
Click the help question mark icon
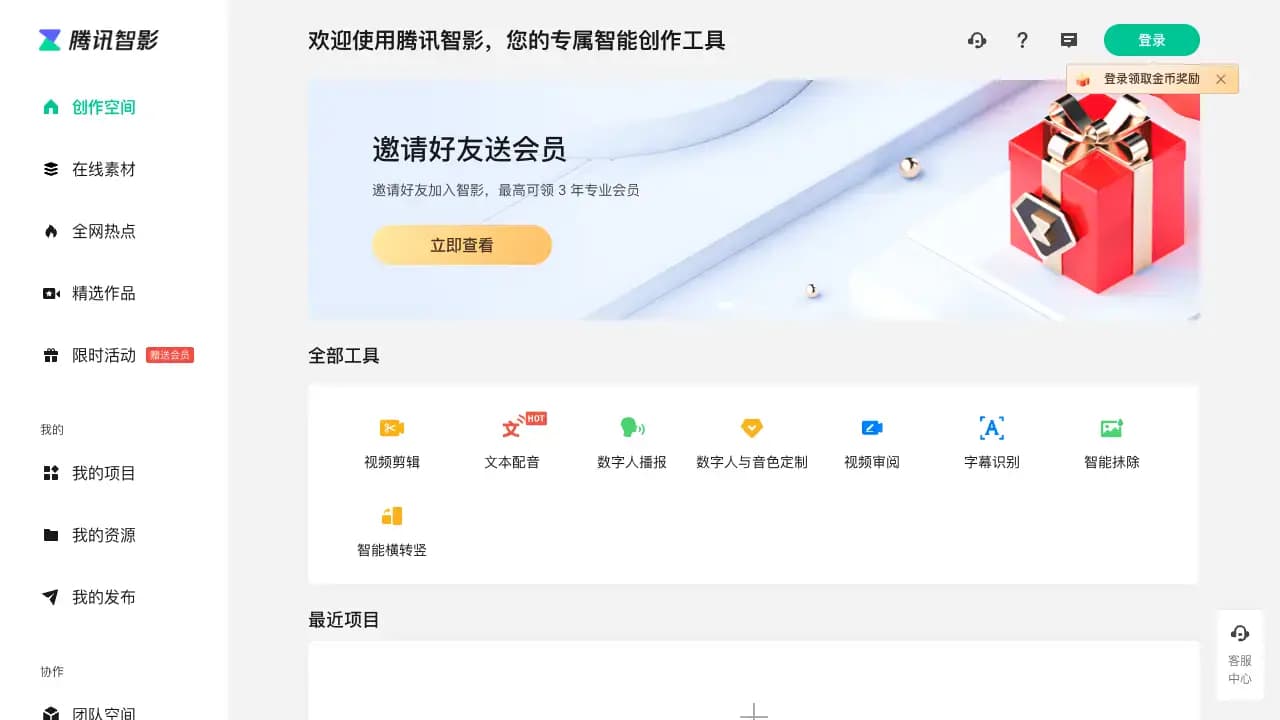tap(1022, 40)
